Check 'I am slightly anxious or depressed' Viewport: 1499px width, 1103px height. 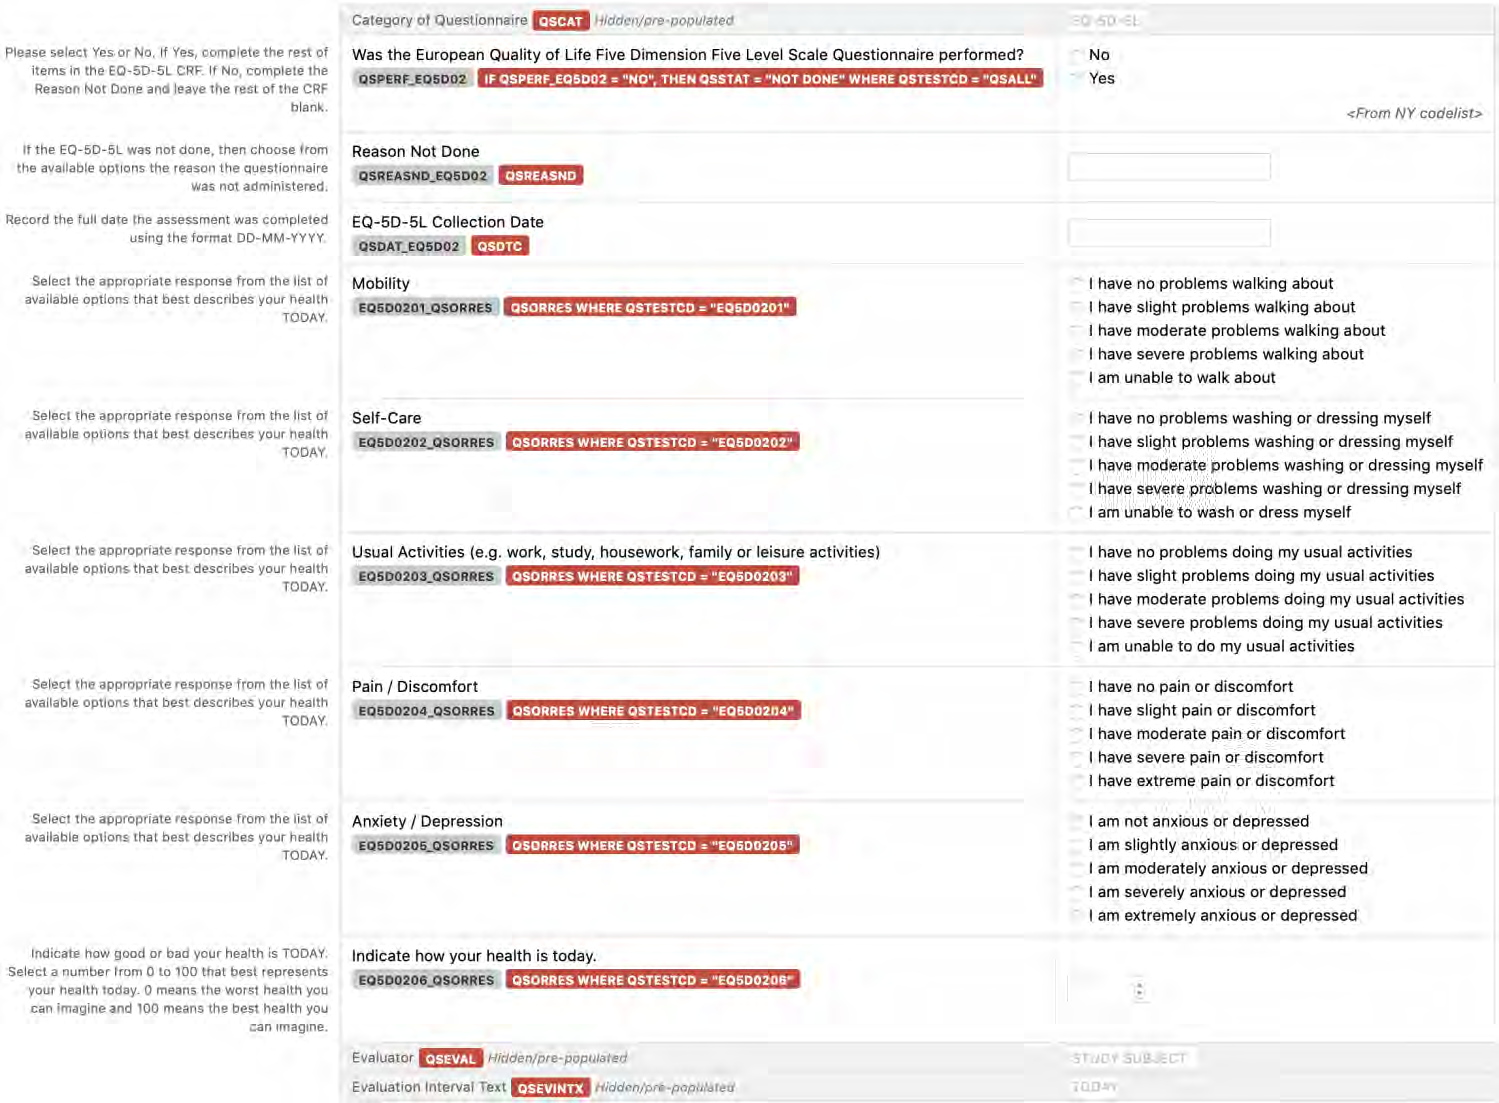pyautogui.click(x=1077, y=845)
